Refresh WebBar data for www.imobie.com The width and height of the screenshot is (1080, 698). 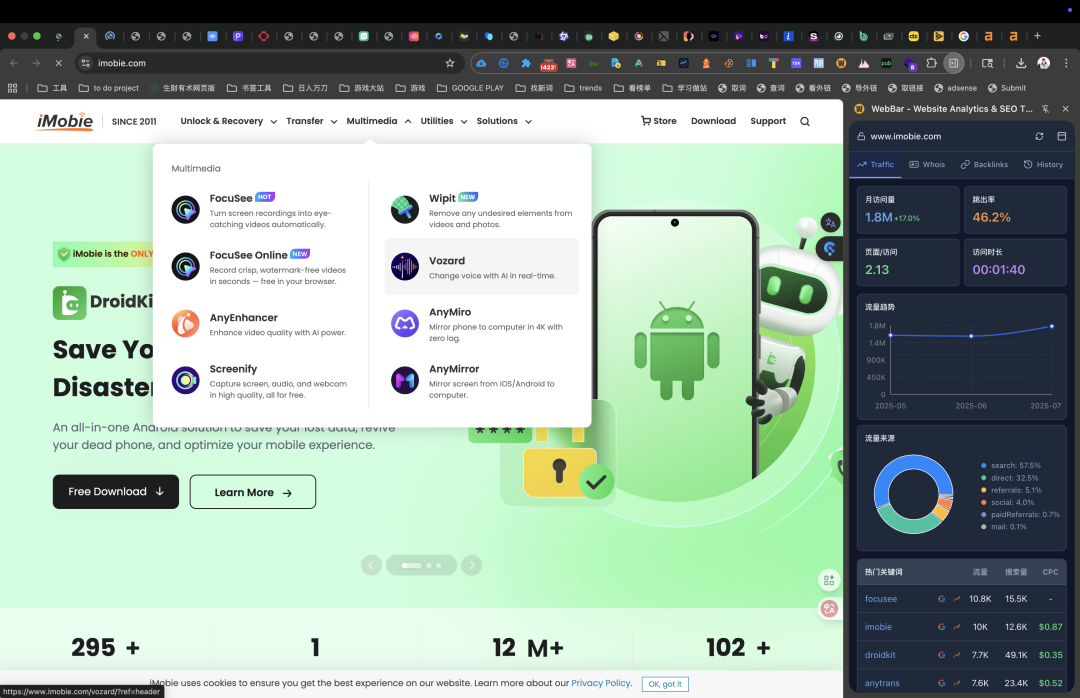pos(1039,136)
